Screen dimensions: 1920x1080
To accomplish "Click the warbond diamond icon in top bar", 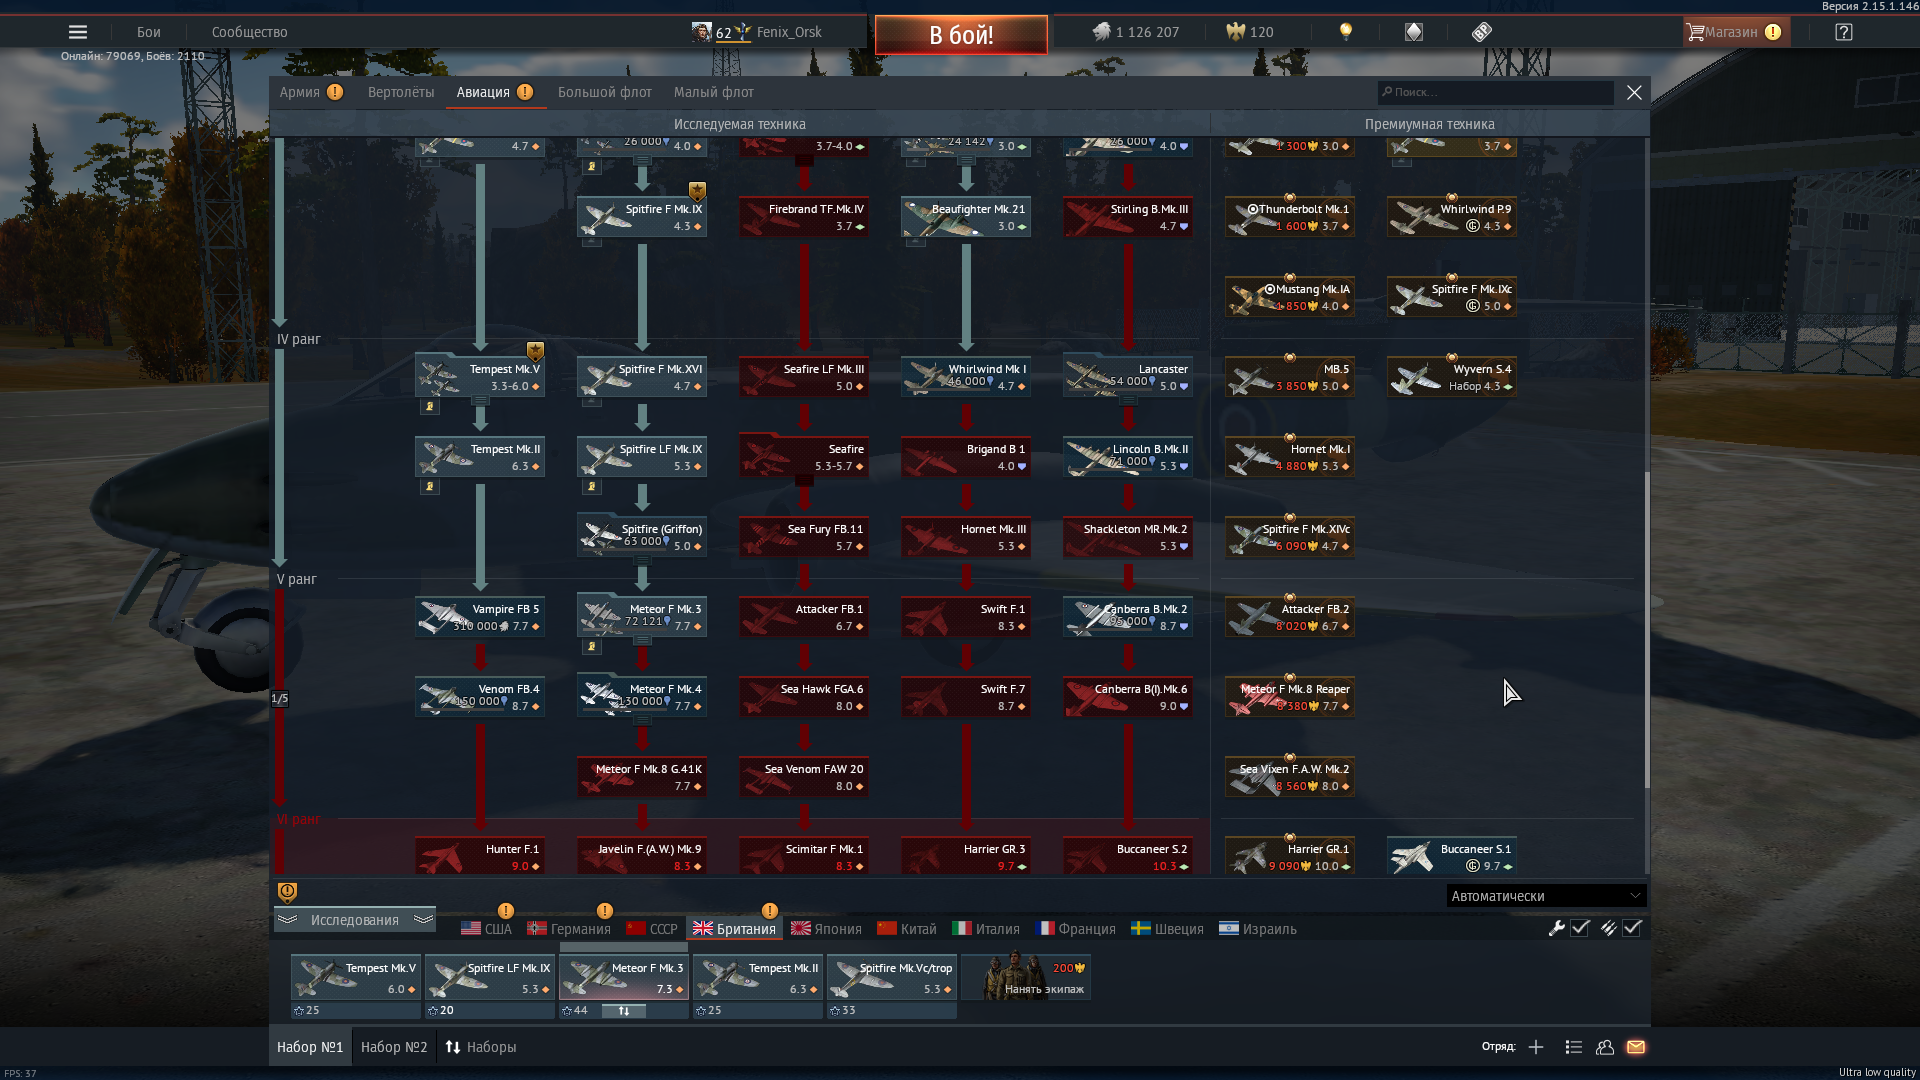I will (1414, 32).
